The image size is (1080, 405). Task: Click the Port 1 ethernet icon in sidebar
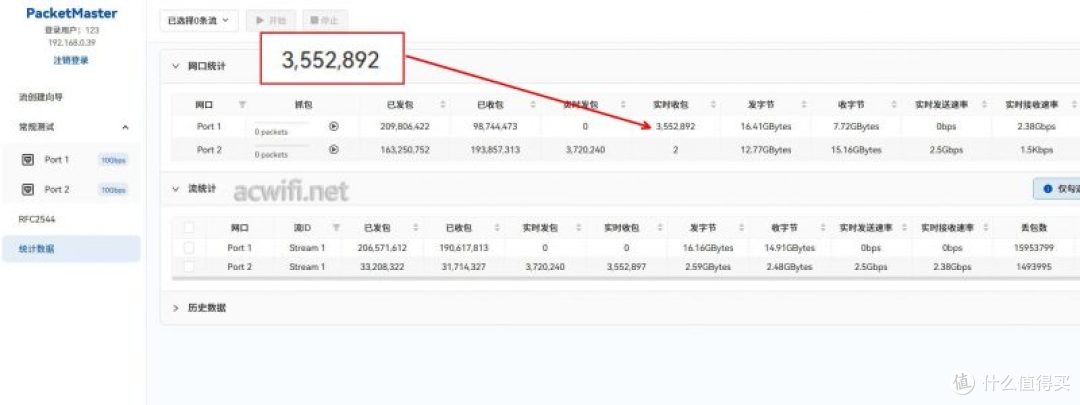28,160
